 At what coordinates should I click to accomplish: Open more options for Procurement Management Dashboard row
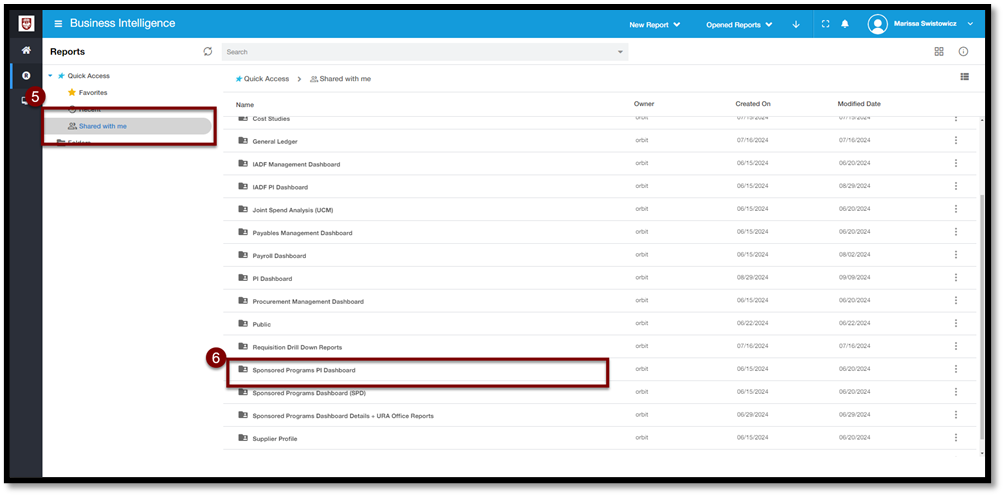(956, 300)
